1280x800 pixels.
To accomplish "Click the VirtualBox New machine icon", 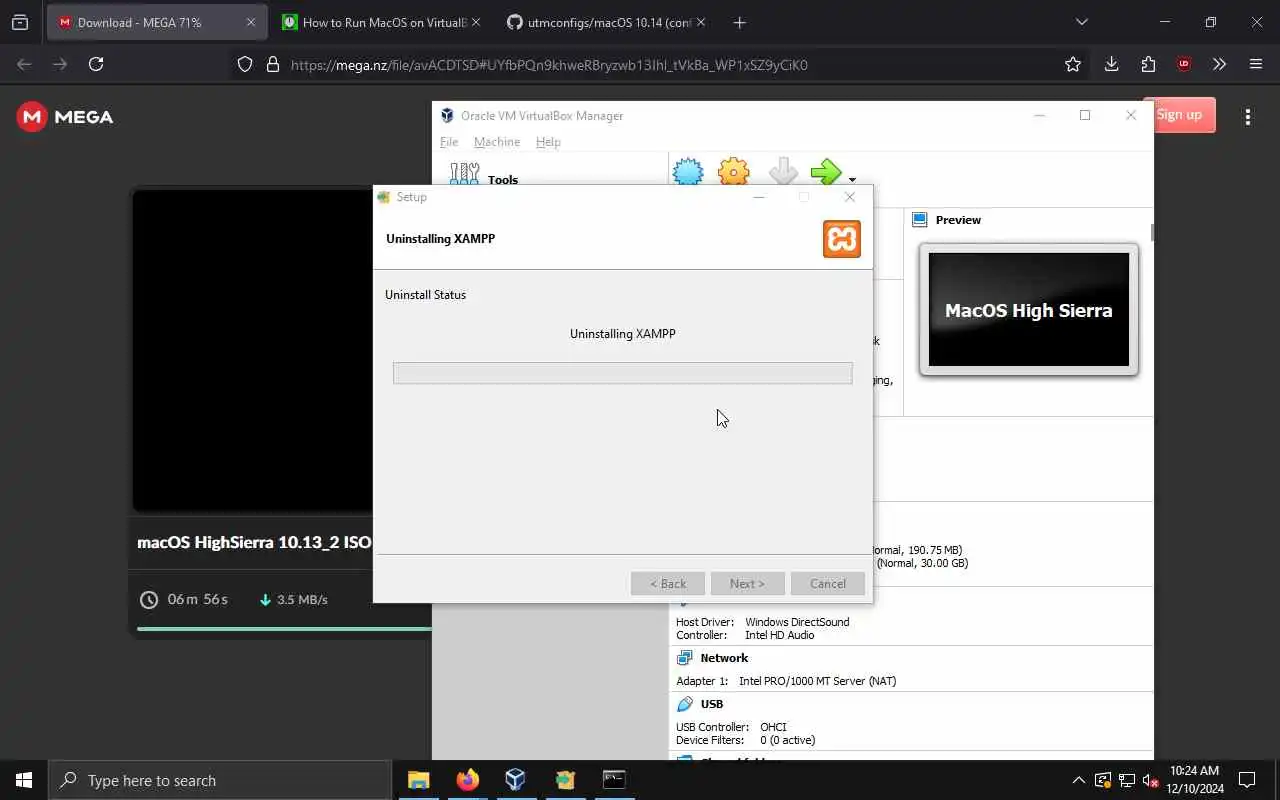I will coord(688,171).
